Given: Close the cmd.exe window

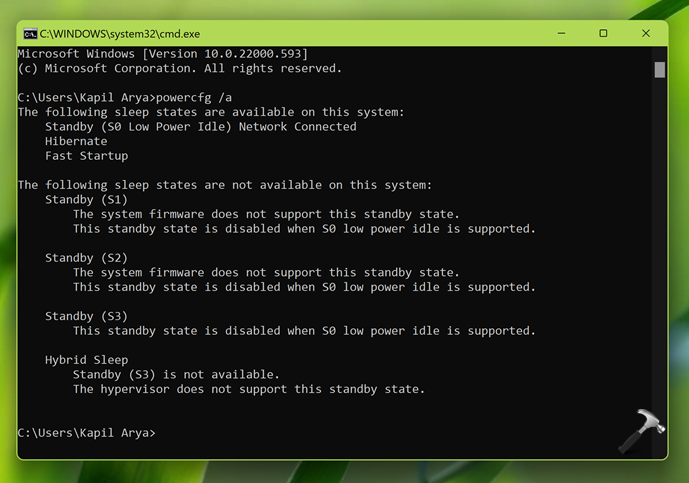Looking at the screenshot, I should (646, 33).
